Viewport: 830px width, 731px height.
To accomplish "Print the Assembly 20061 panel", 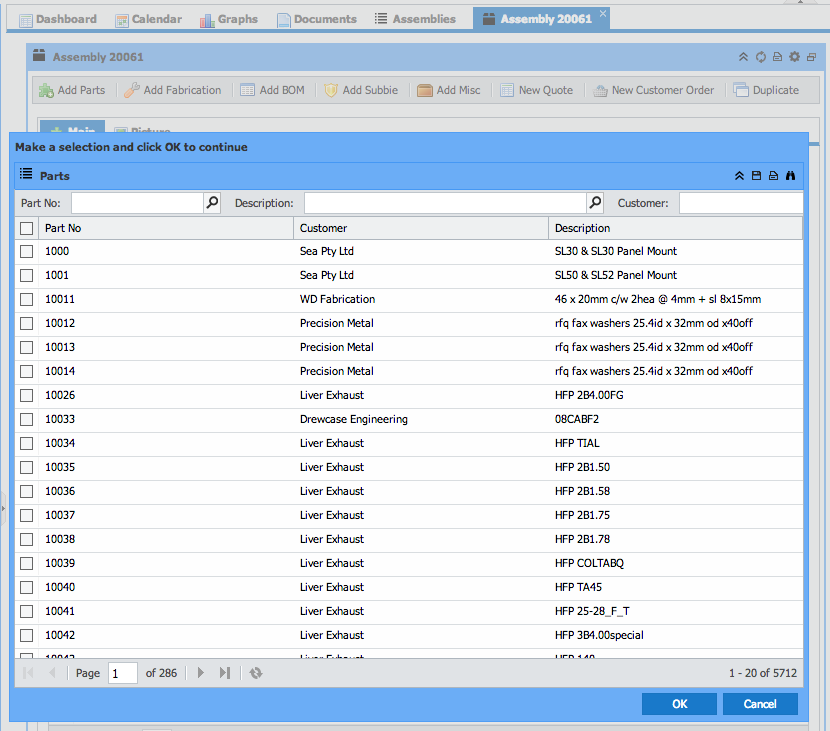I will pyautogui.click(x=778, y=57).
